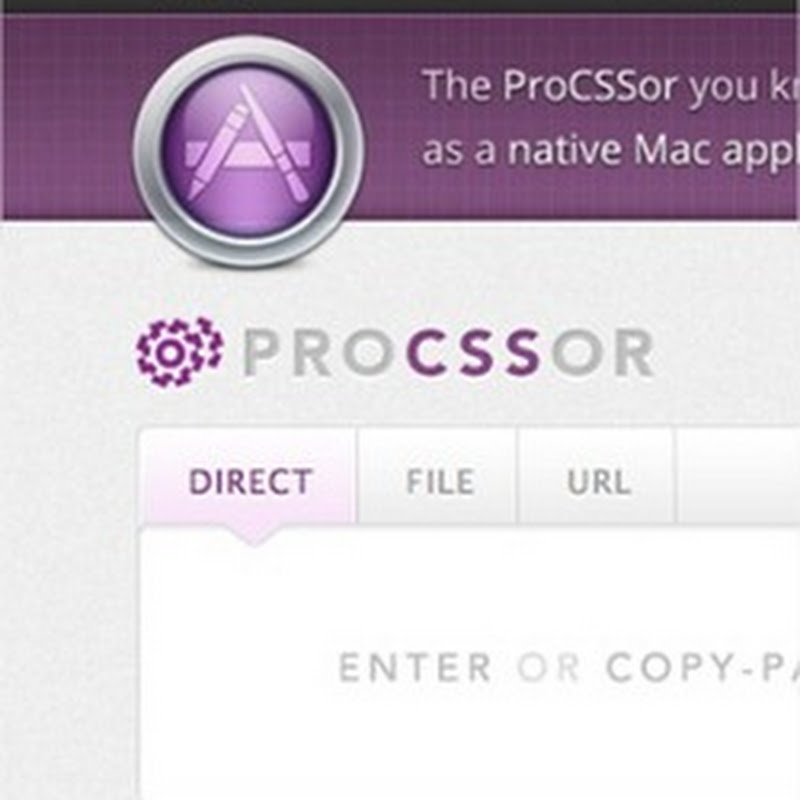Image resolution: width=800 pixels, height=800 pixels.
Task: Click the small pointer arrow beneath DIRECT tab
Action: point(254,536)
